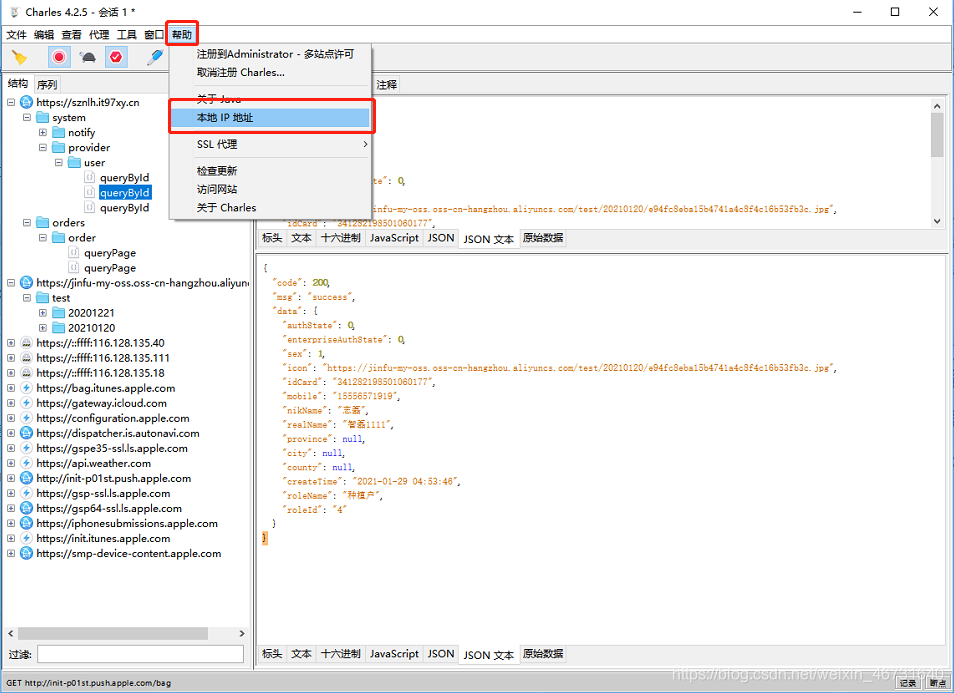
Task: Open the bottom JSON tab
Action: 440,654
